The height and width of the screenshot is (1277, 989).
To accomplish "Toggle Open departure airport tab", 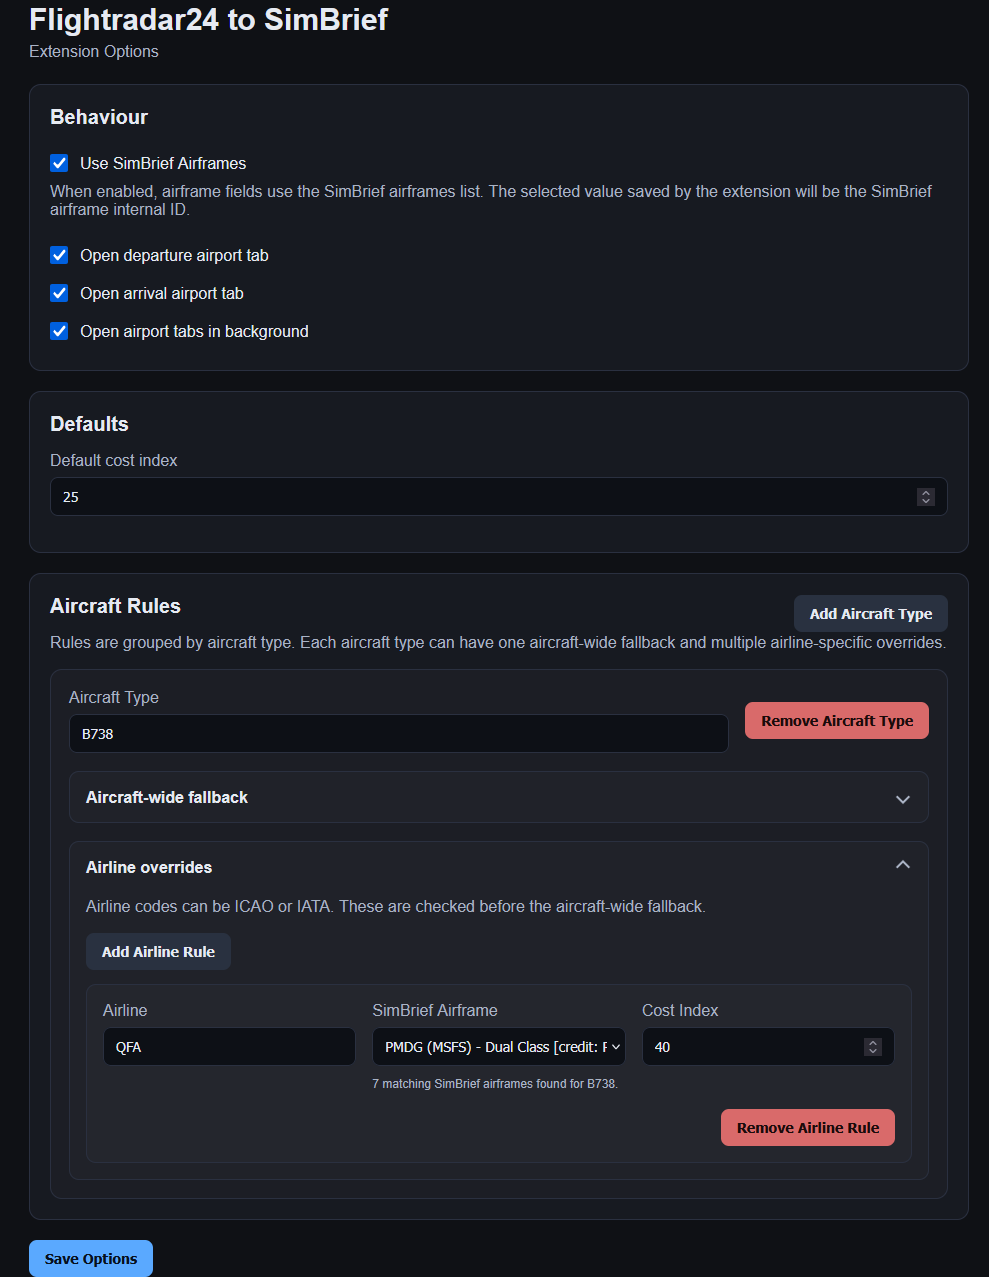I will 59,255.
